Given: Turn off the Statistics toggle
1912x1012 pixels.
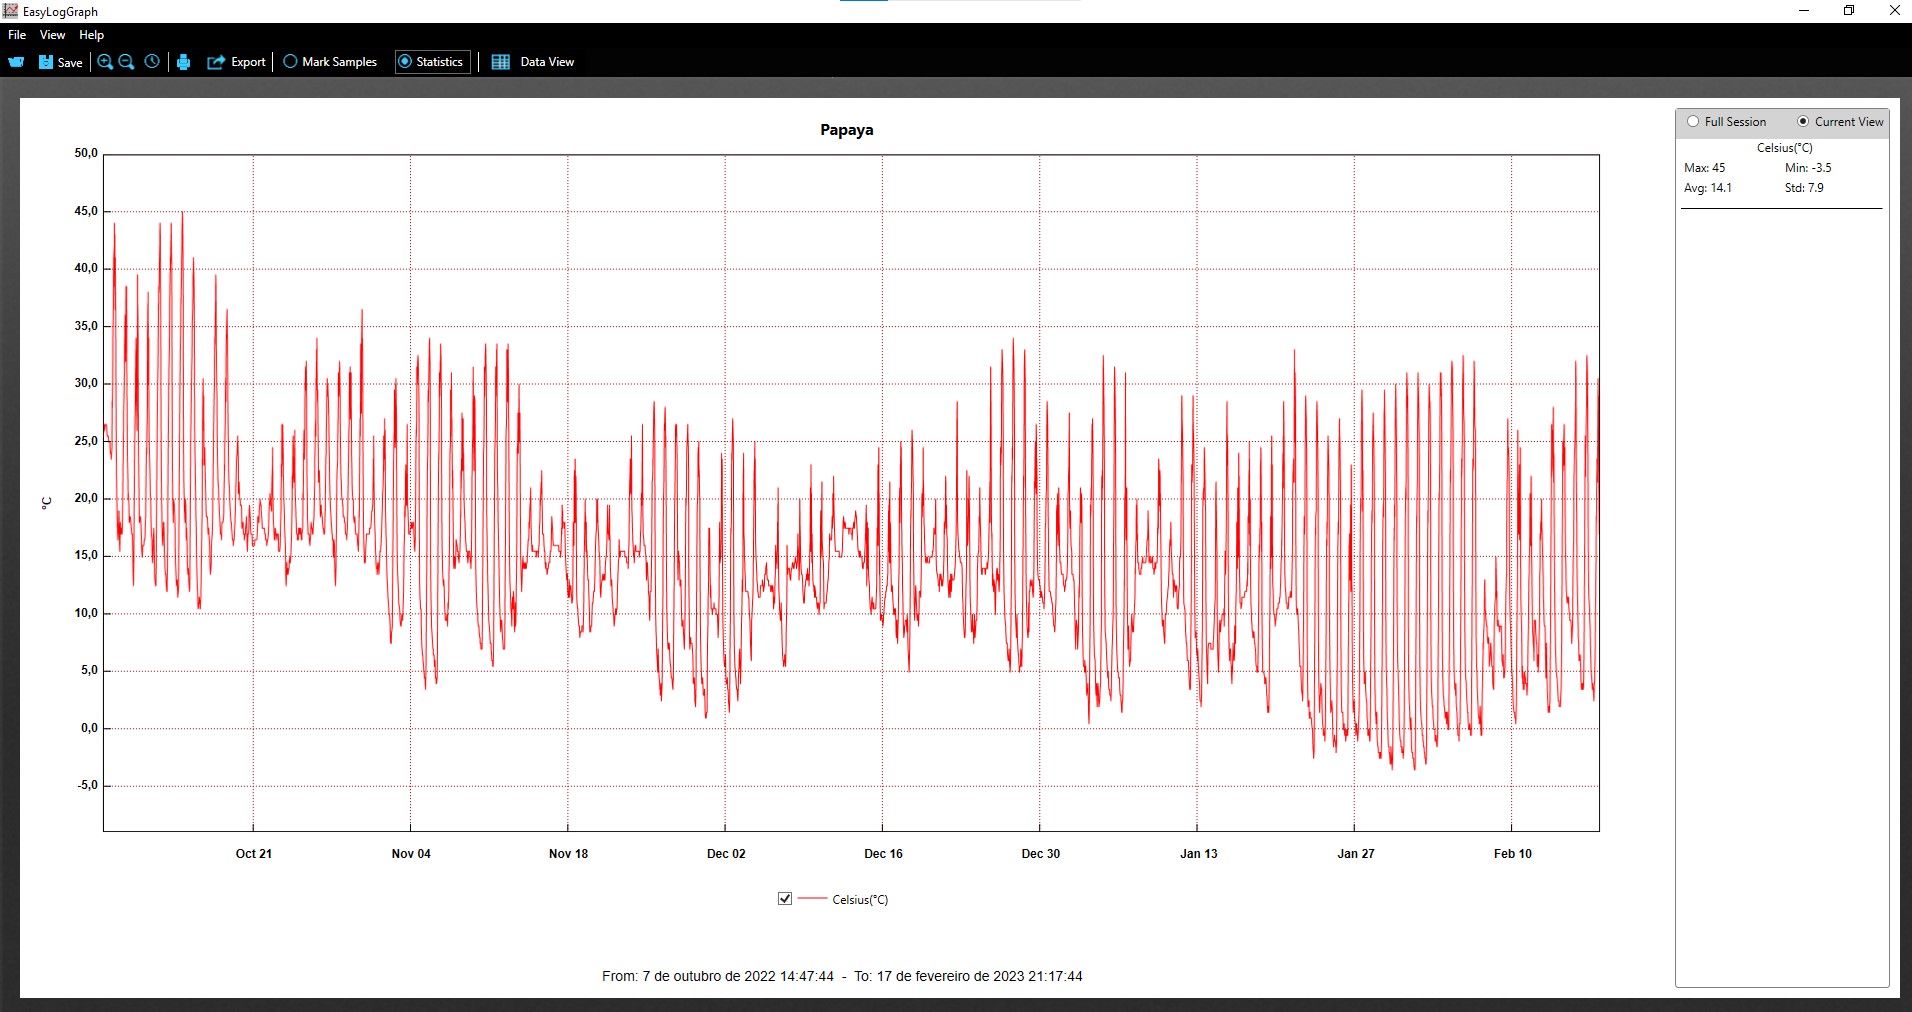Looking at the screenshot, I should (405, 62).
